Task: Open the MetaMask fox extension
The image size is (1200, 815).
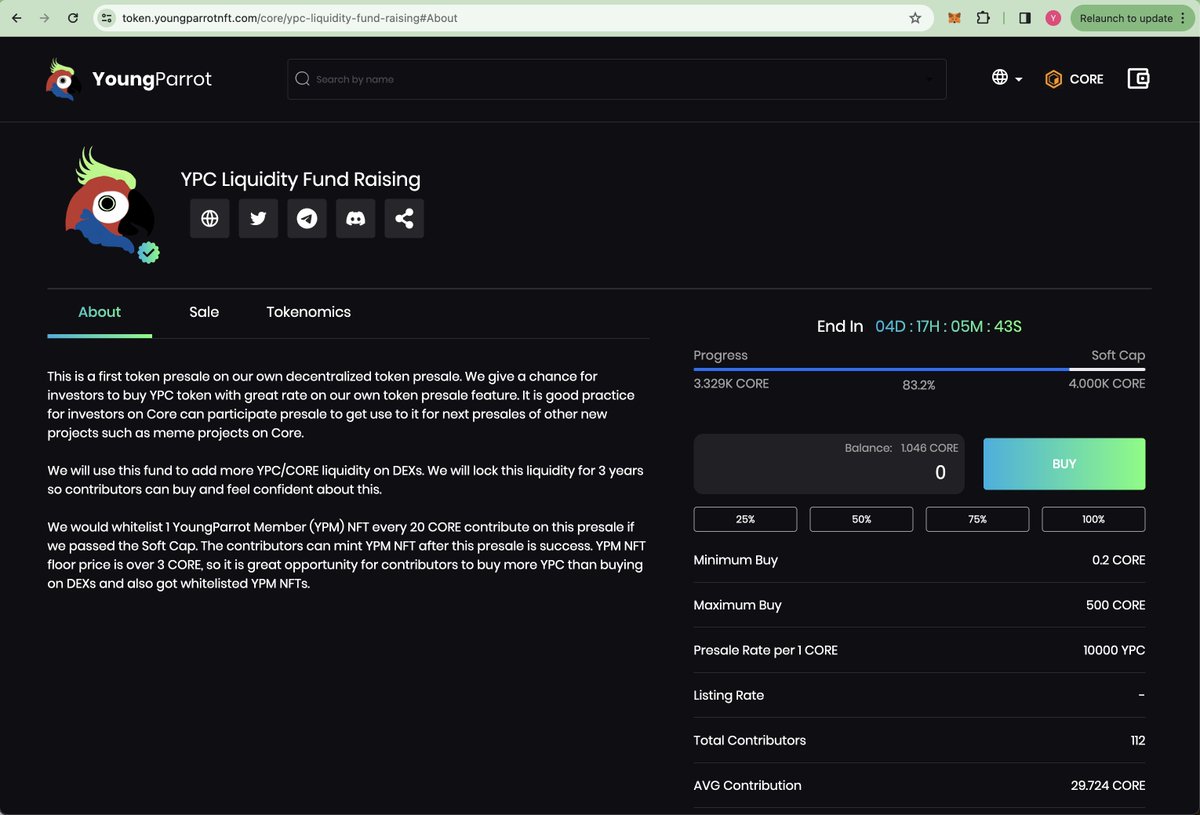Action: click(x=954, y=18)
